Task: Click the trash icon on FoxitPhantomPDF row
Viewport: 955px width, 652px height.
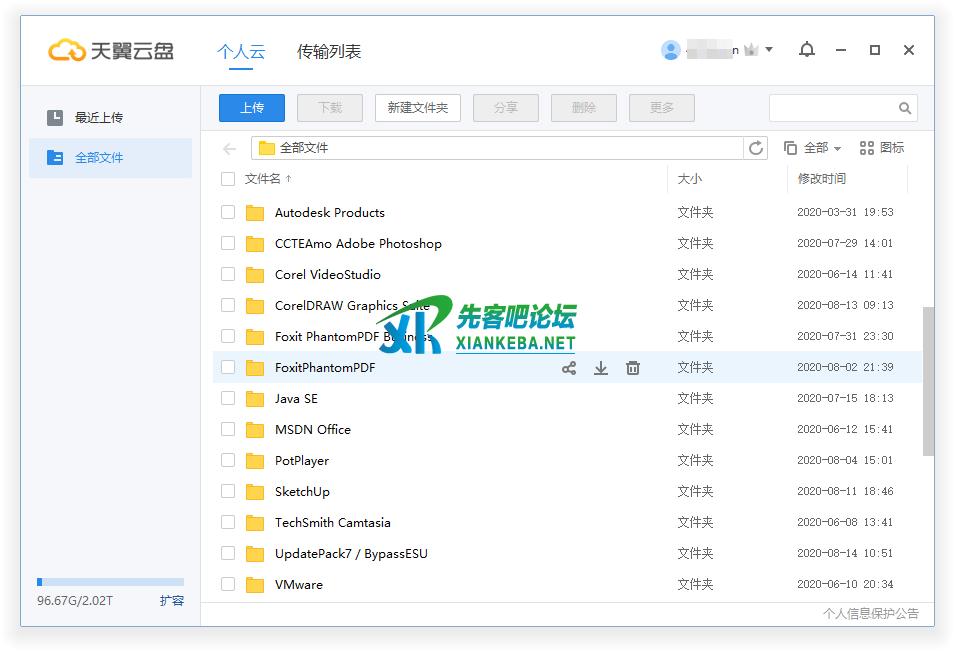Action: pos(633,368)
